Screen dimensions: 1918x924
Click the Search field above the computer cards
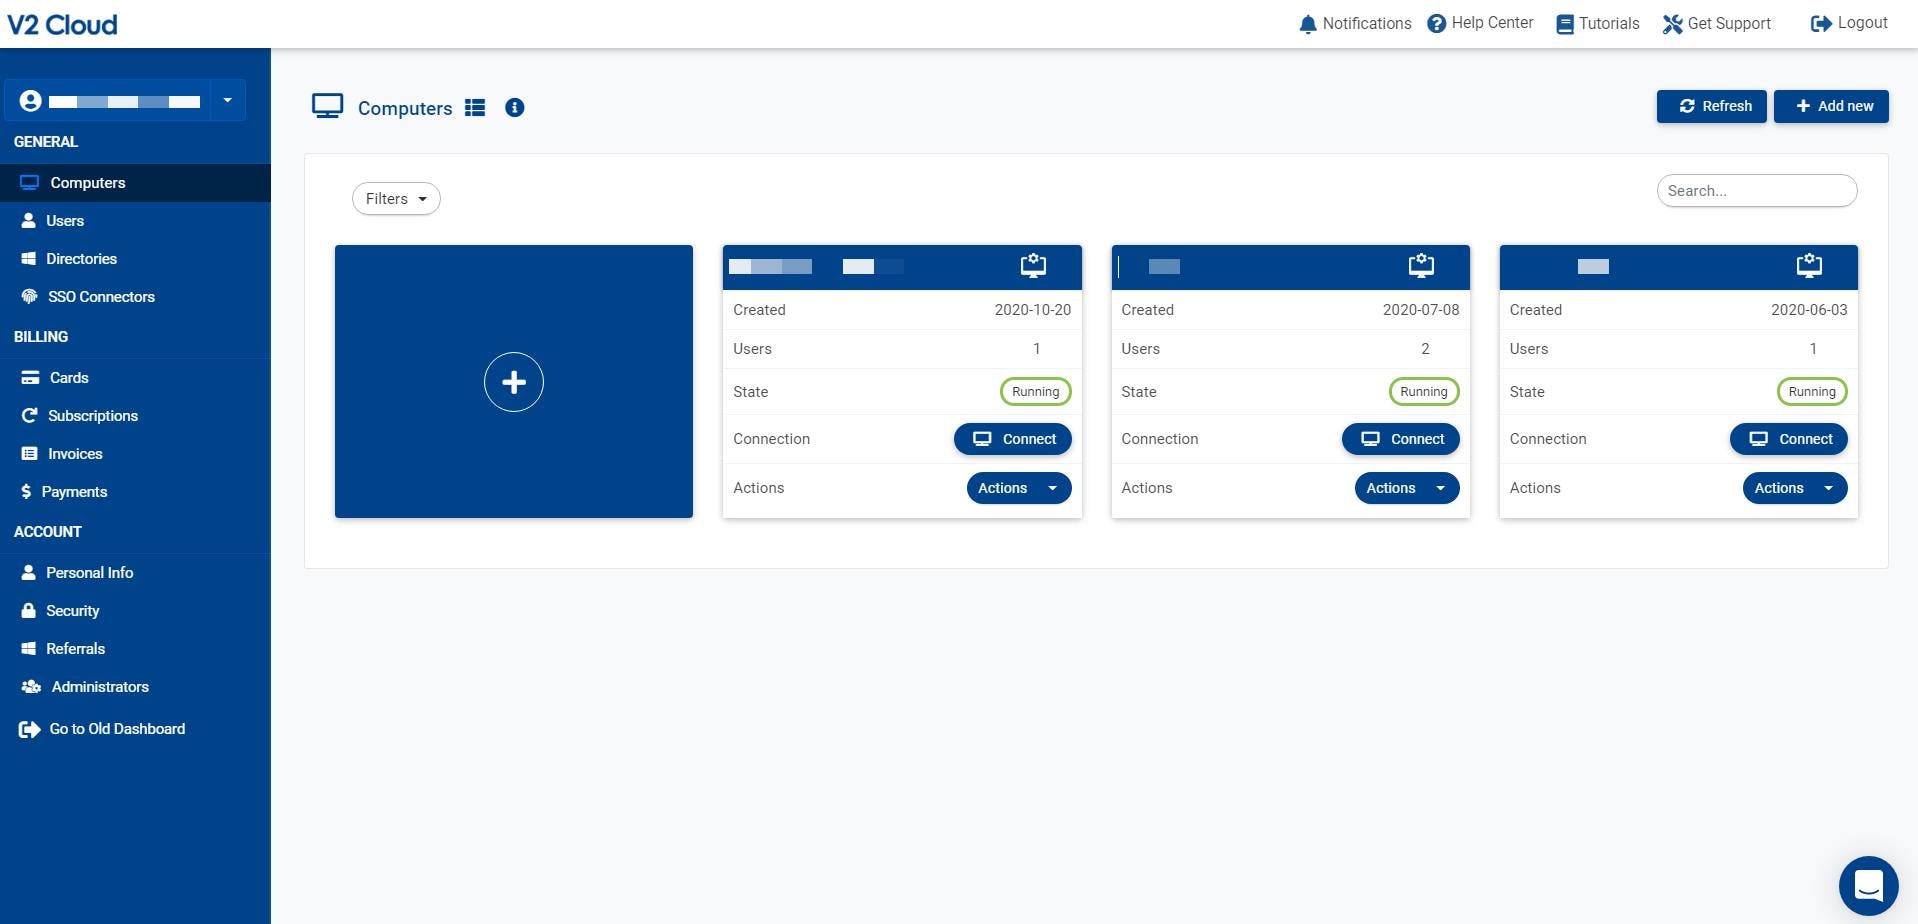click(x=1756, y=190)
